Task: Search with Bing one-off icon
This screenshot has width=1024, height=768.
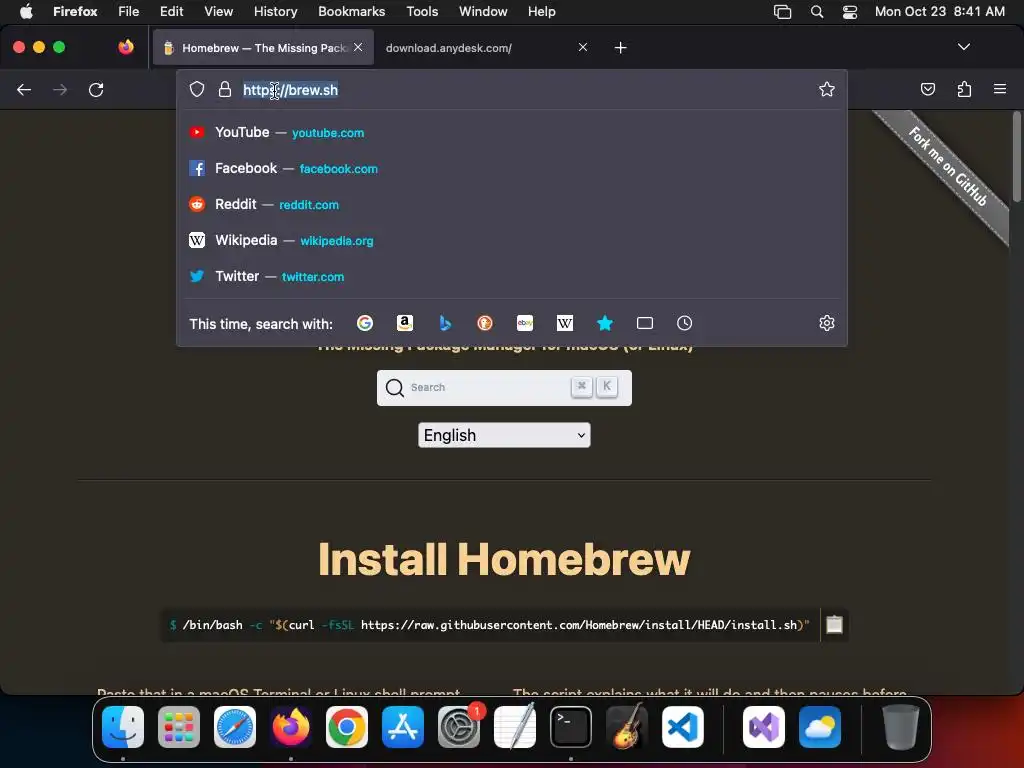Action: click(x=445, y=323)
